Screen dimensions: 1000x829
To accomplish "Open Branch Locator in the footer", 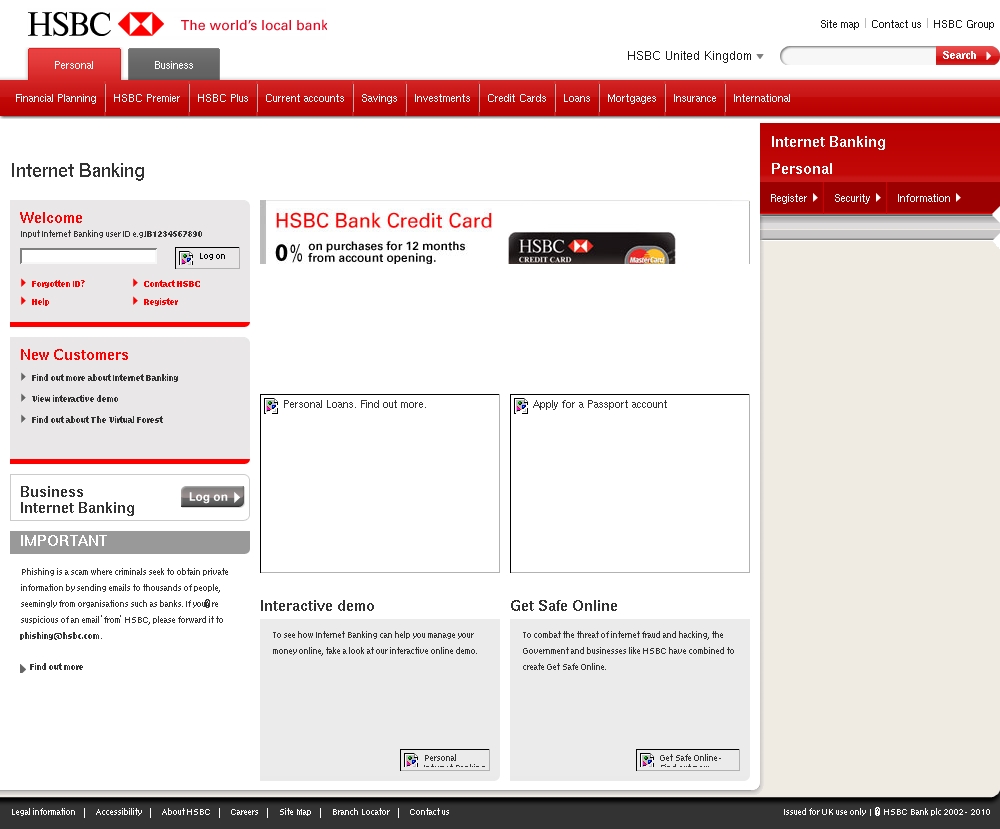I will (x=361, y=812).
